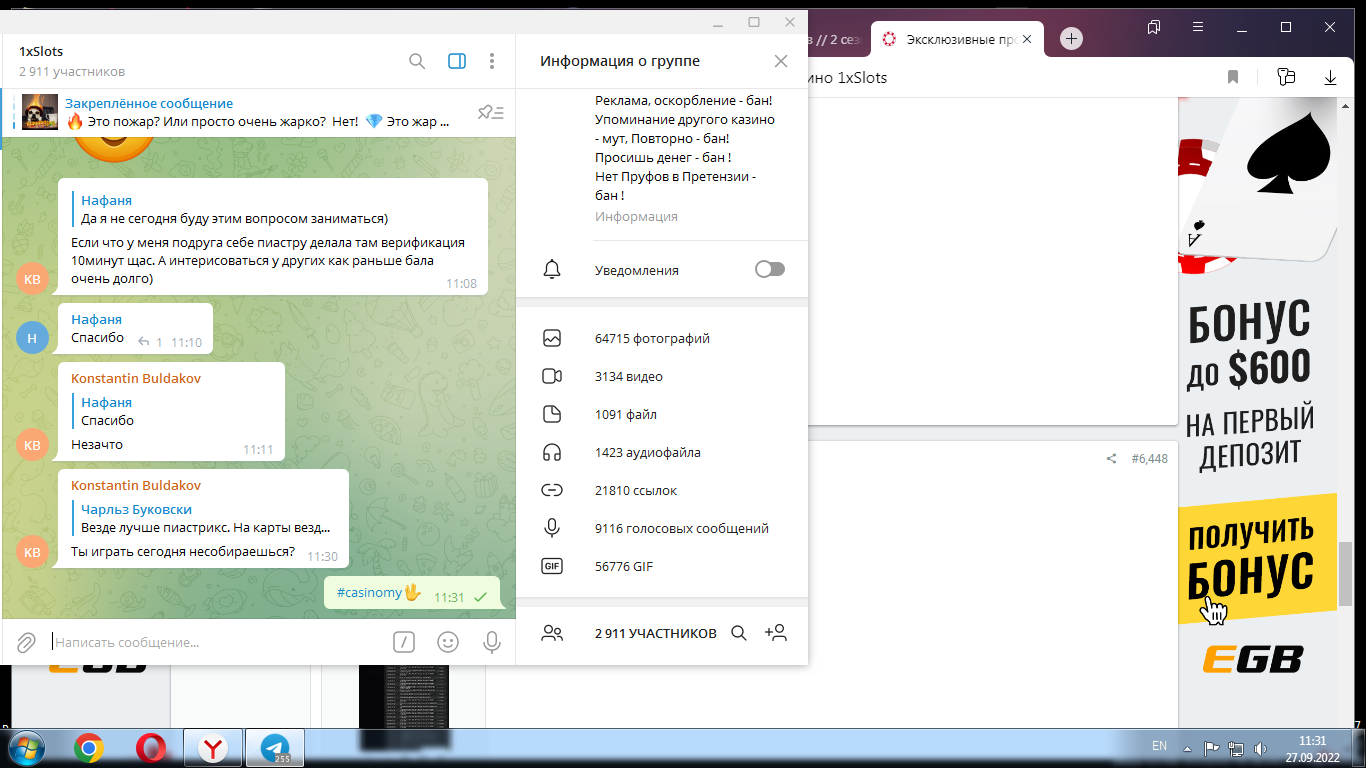Click the share icon beside #6,448
Screen dimensions: 1366x768
coord(1111,459)
